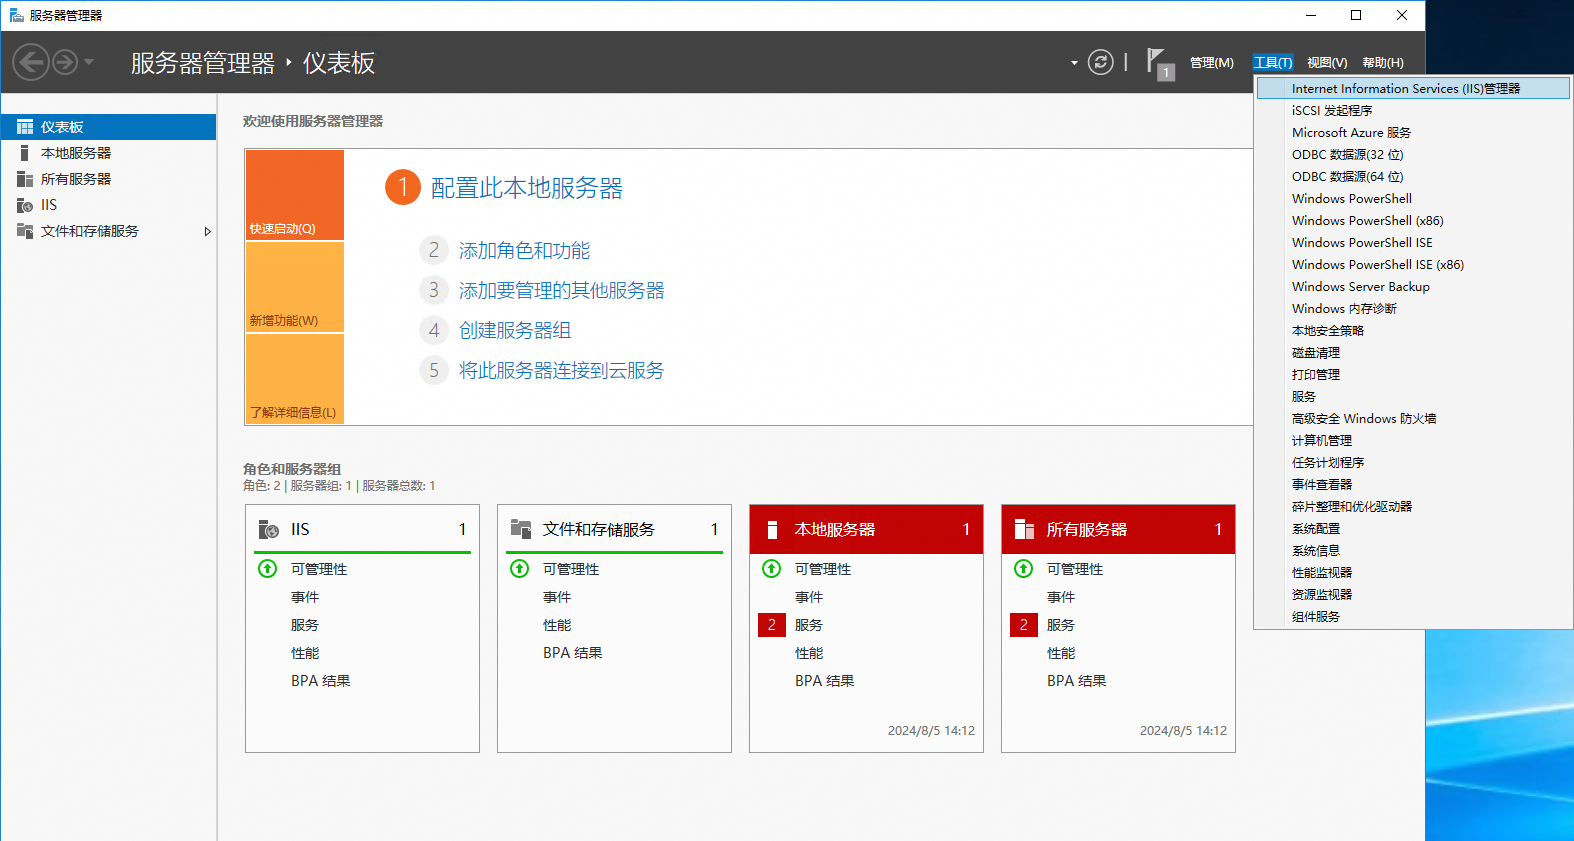Open the 管理(M) menu
The image size is (1574, 841).
pyautogui.click(x=1211, y=63)
